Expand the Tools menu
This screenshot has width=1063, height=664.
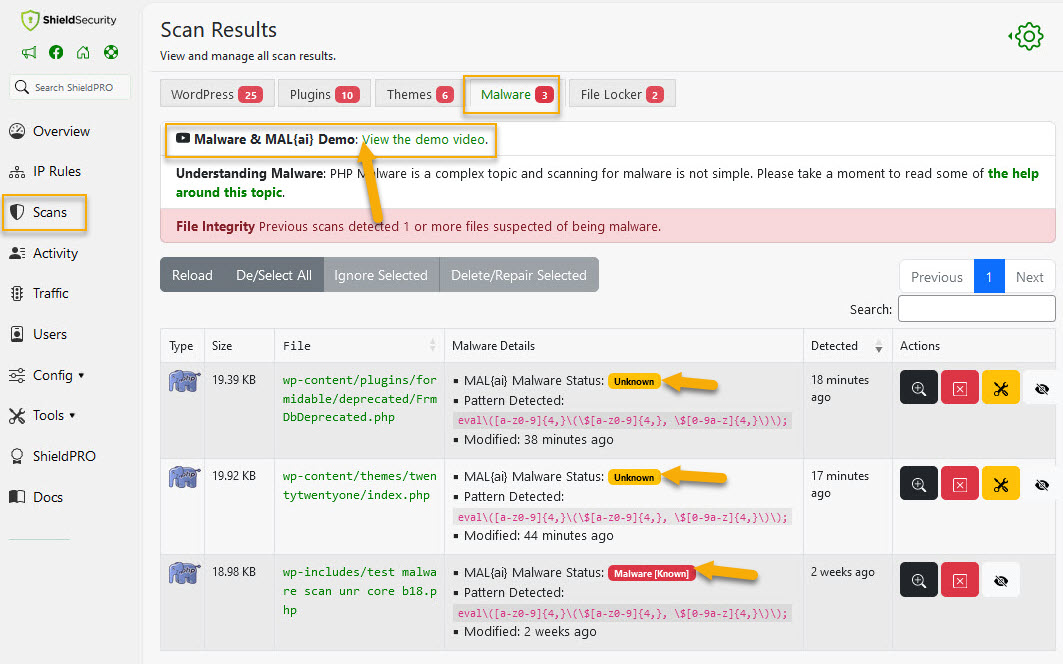pos(42,415)
